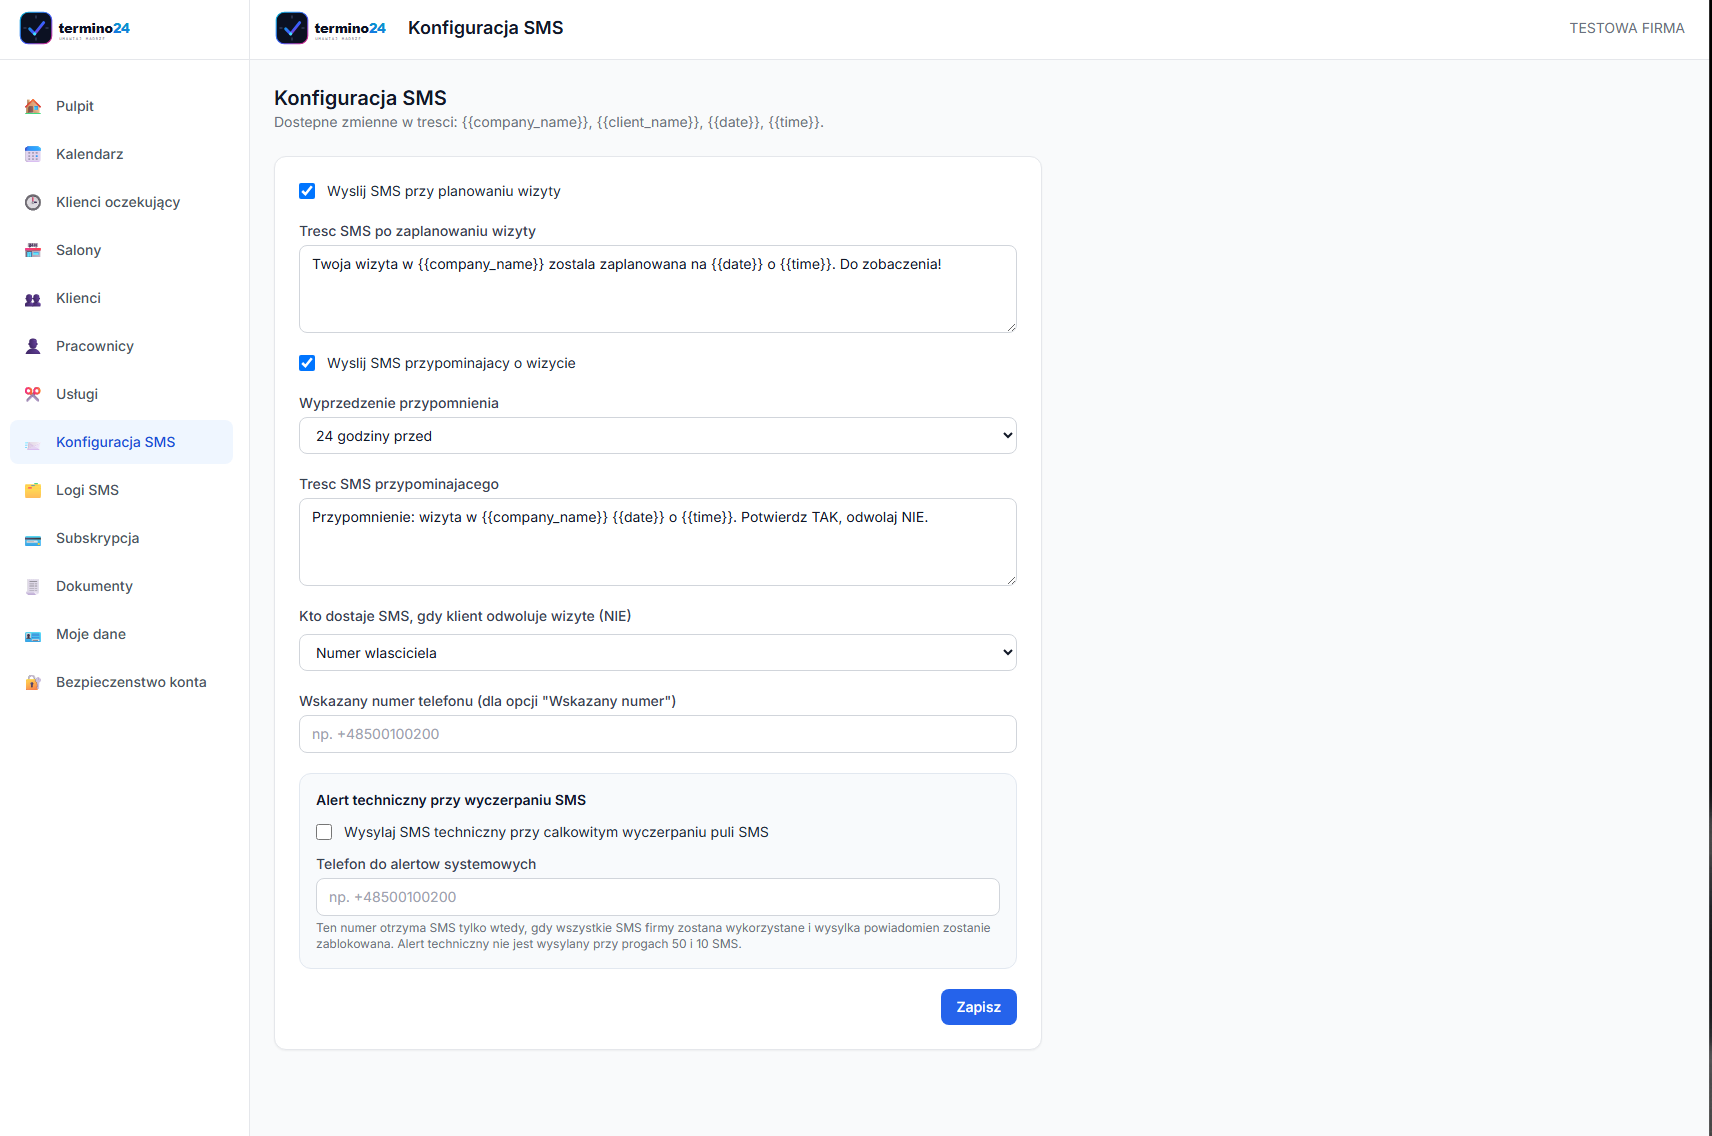This screenshot has height=1136, width=1712.
Task: Open Moje dane page
Action: click(x=121, y=634)
